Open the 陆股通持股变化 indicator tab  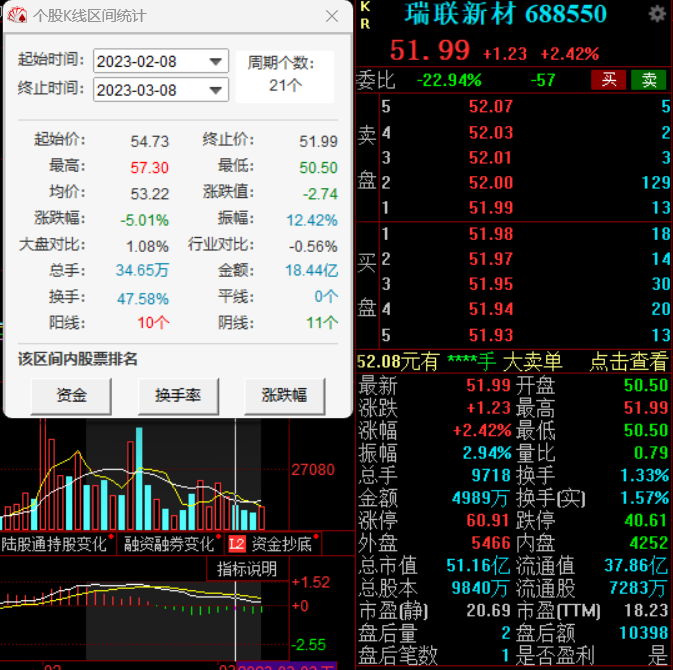point(54,544)
